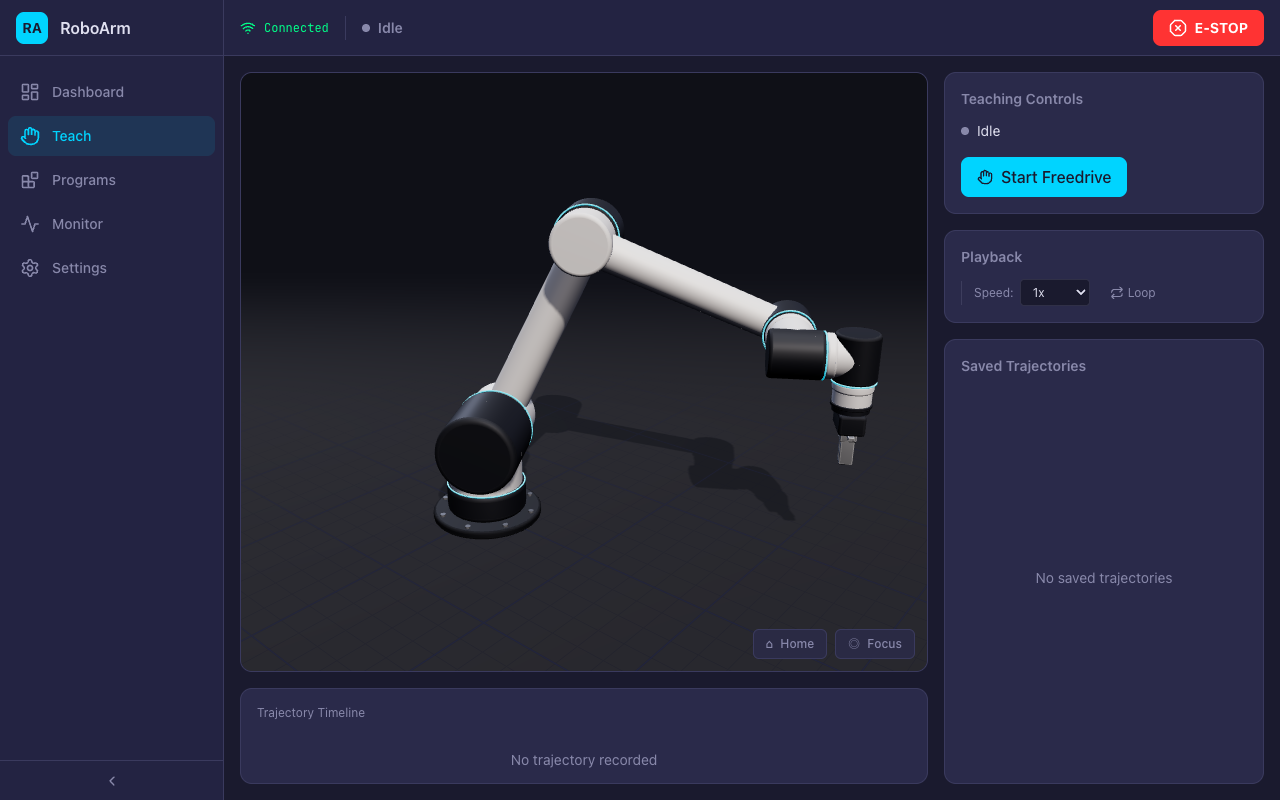This screenshot has width=1280, height=800.
Task: Reset the 3D view with Home
Action: [790, 644]
